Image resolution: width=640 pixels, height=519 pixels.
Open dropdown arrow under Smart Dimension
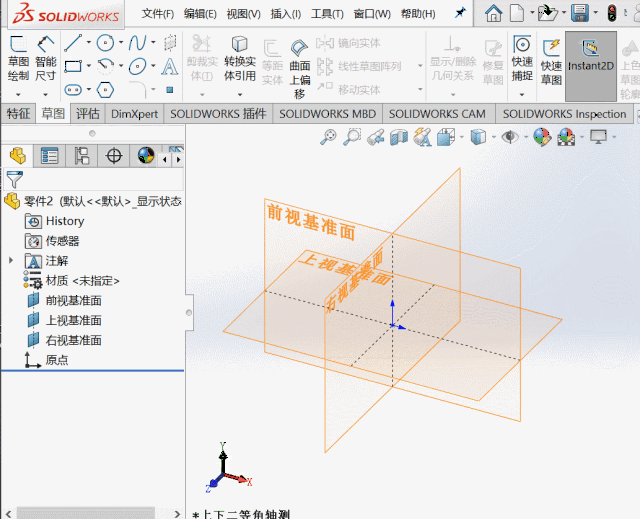45,95
